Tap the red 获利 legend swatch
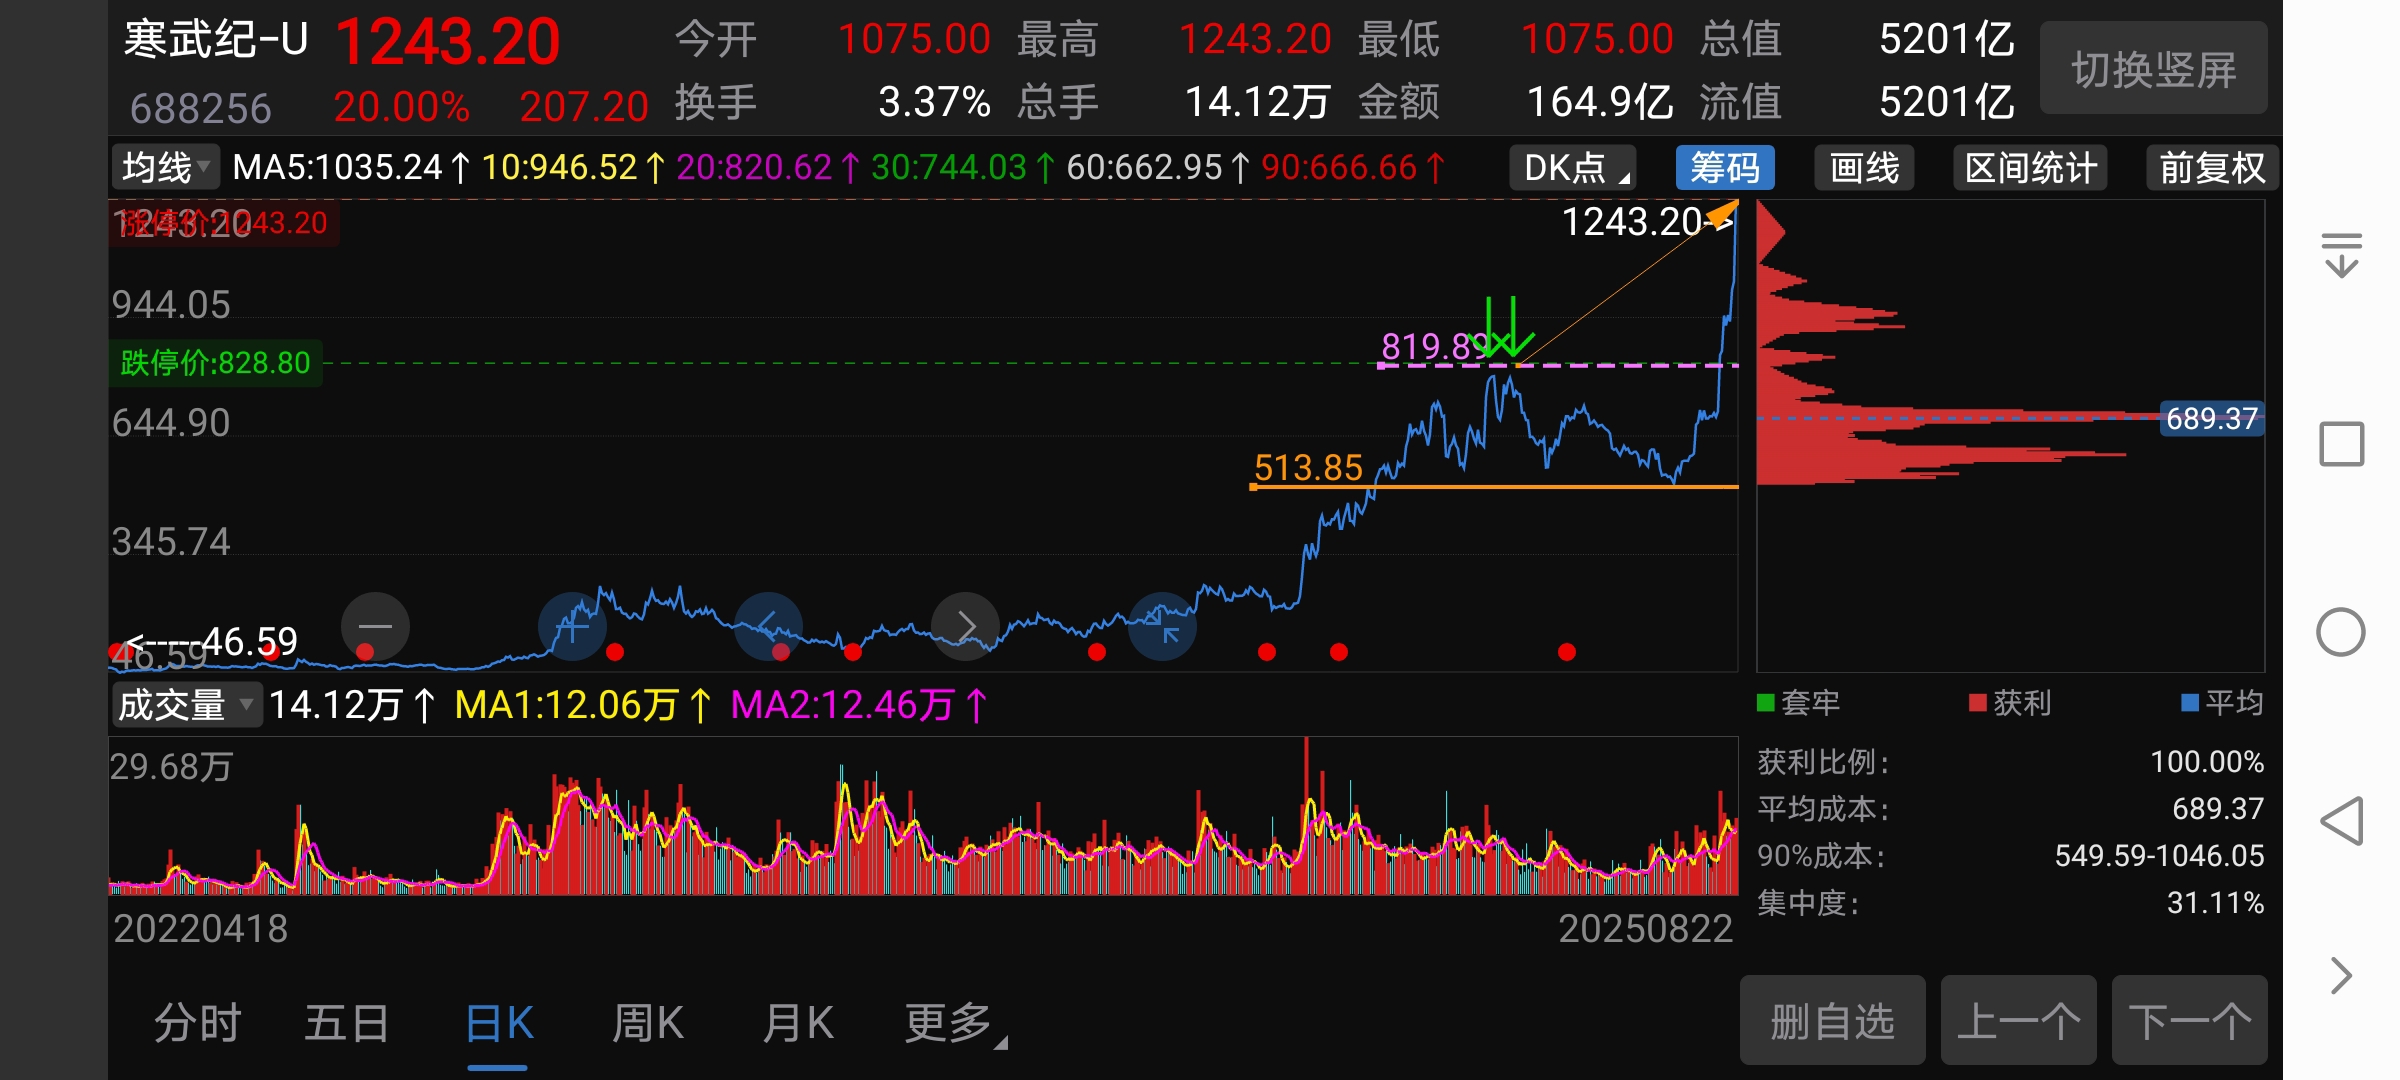The width and height of the screenshot is (2400, 1080). (x=1977, y=703)
